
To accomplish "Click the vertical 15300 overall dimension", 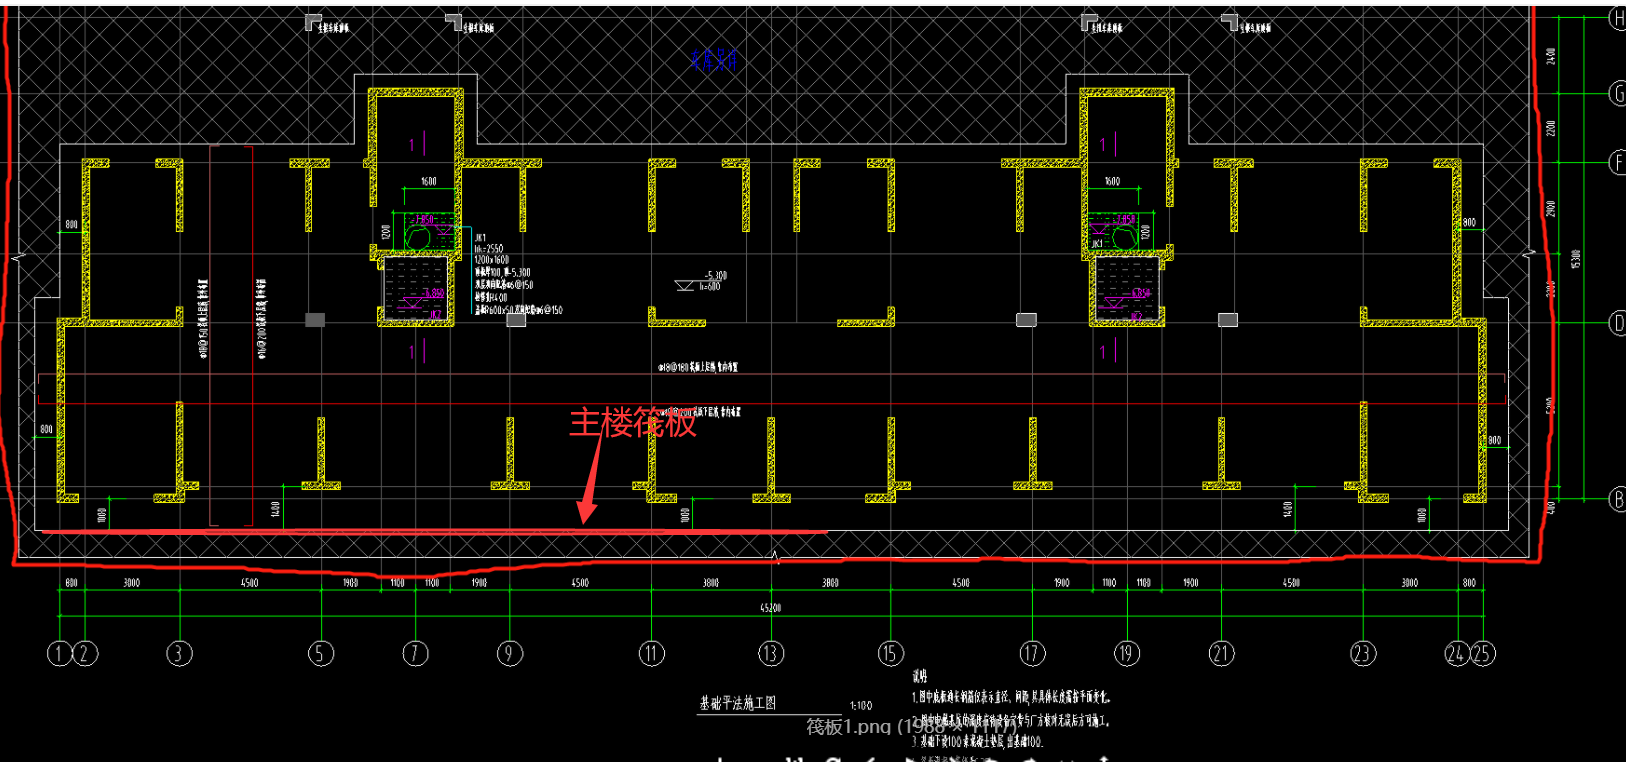I will tap(1576, 259).
